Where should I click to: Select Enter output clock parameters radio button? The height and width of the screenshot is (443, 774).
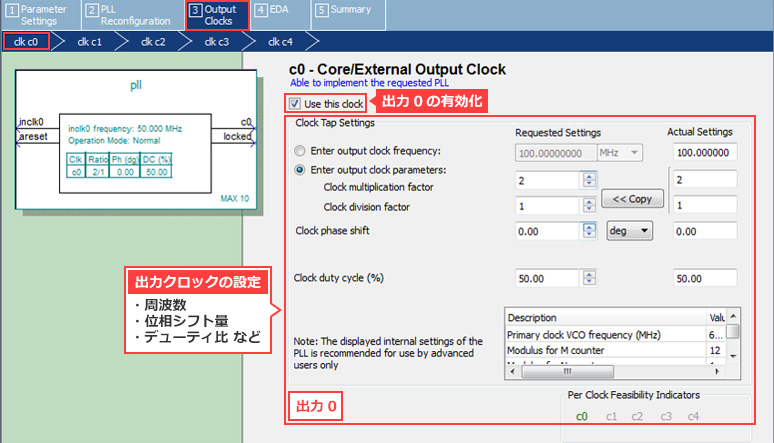(x=300, y=169)
